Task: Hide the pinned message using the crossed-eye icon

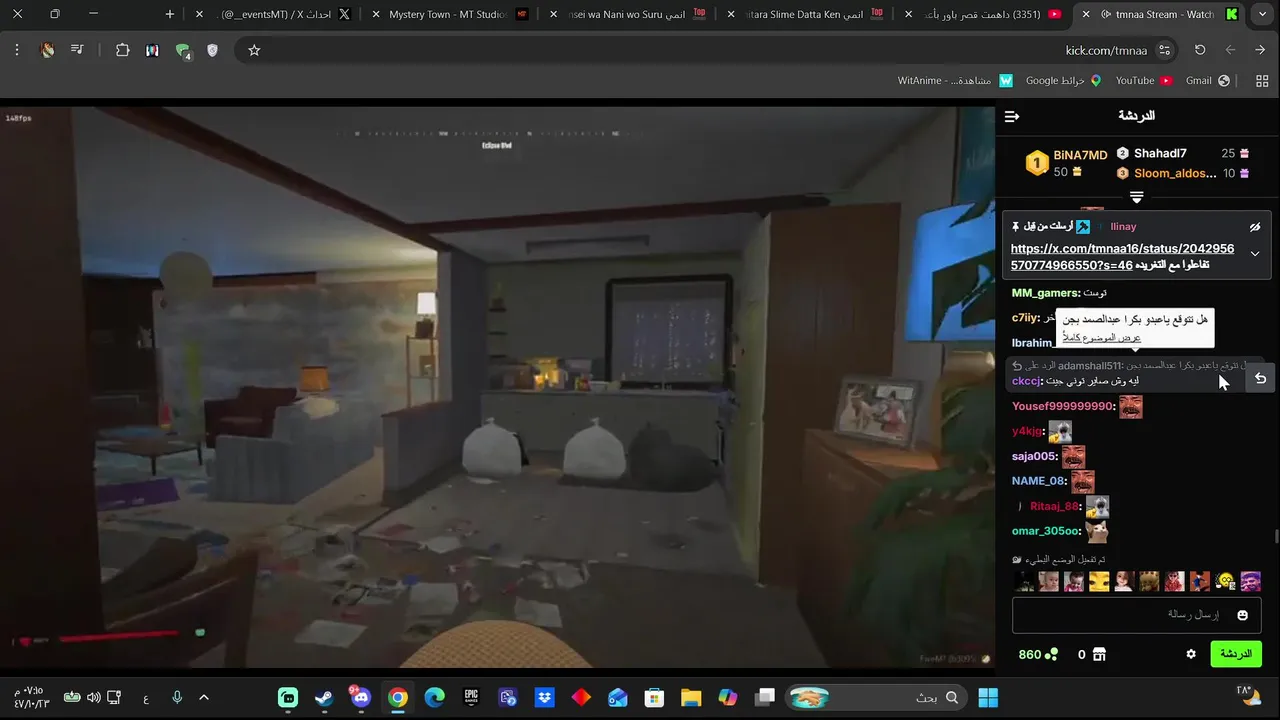Action: click(x=1255, y=227)
